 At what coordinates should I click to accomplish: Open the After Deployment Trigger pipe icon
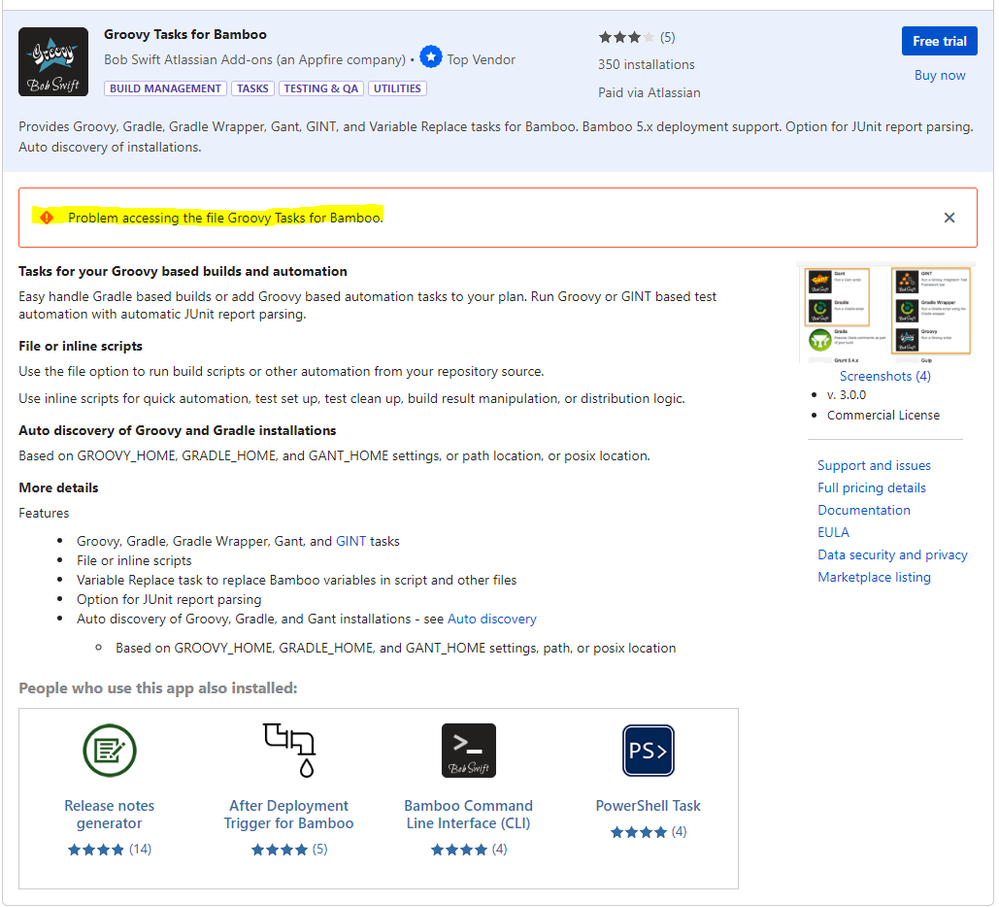(x=289, y=750)
